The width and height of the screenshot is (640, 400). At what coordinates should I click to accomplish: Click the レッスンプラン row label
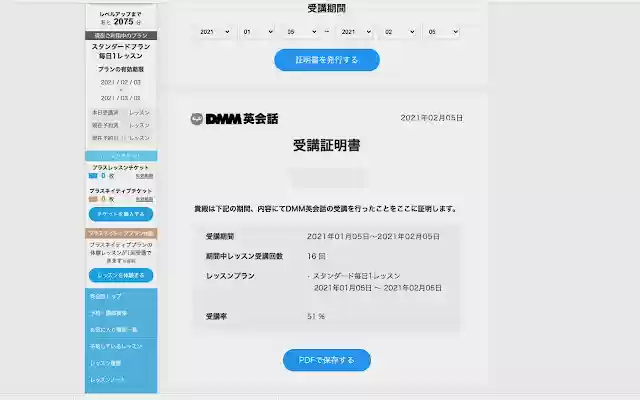(x=230, y=276)
